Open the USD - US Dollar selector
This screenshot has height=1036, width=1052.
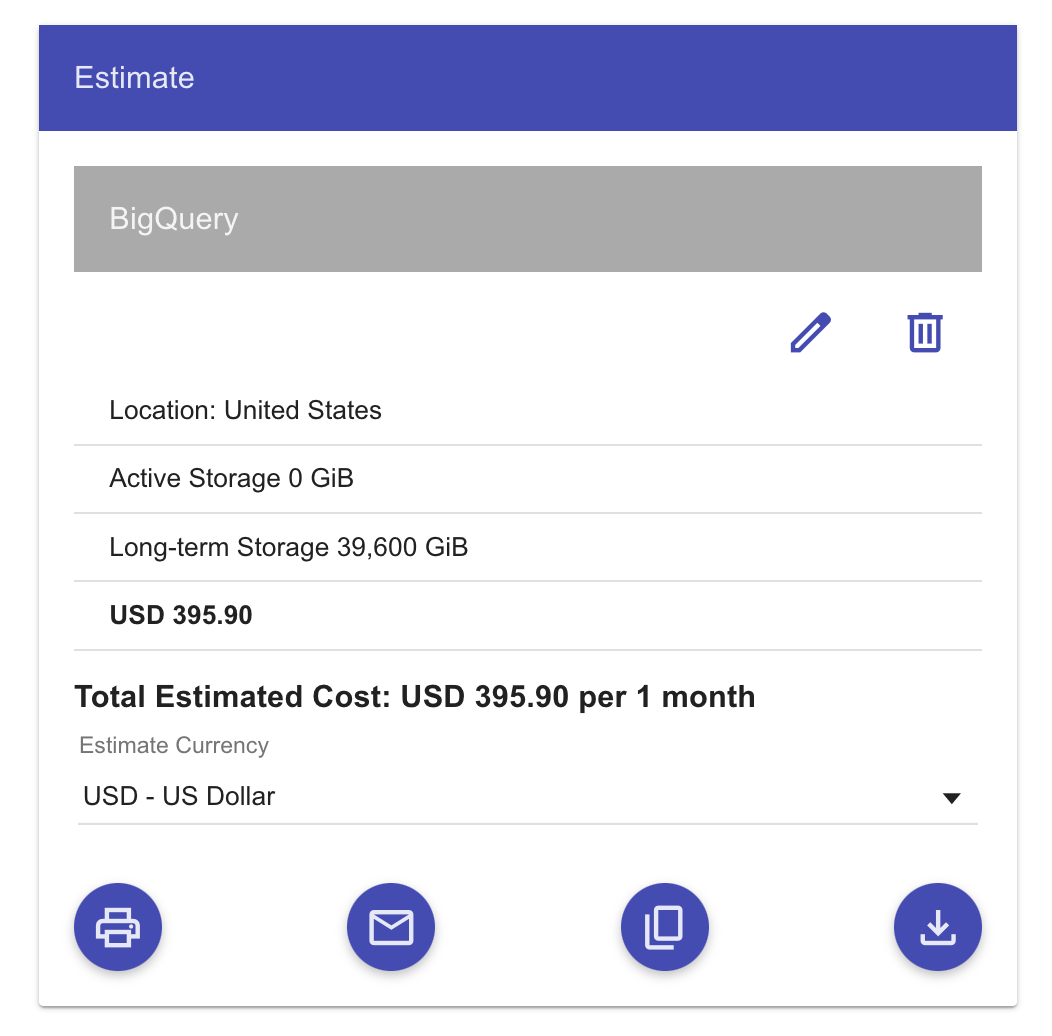pos(180,797)
